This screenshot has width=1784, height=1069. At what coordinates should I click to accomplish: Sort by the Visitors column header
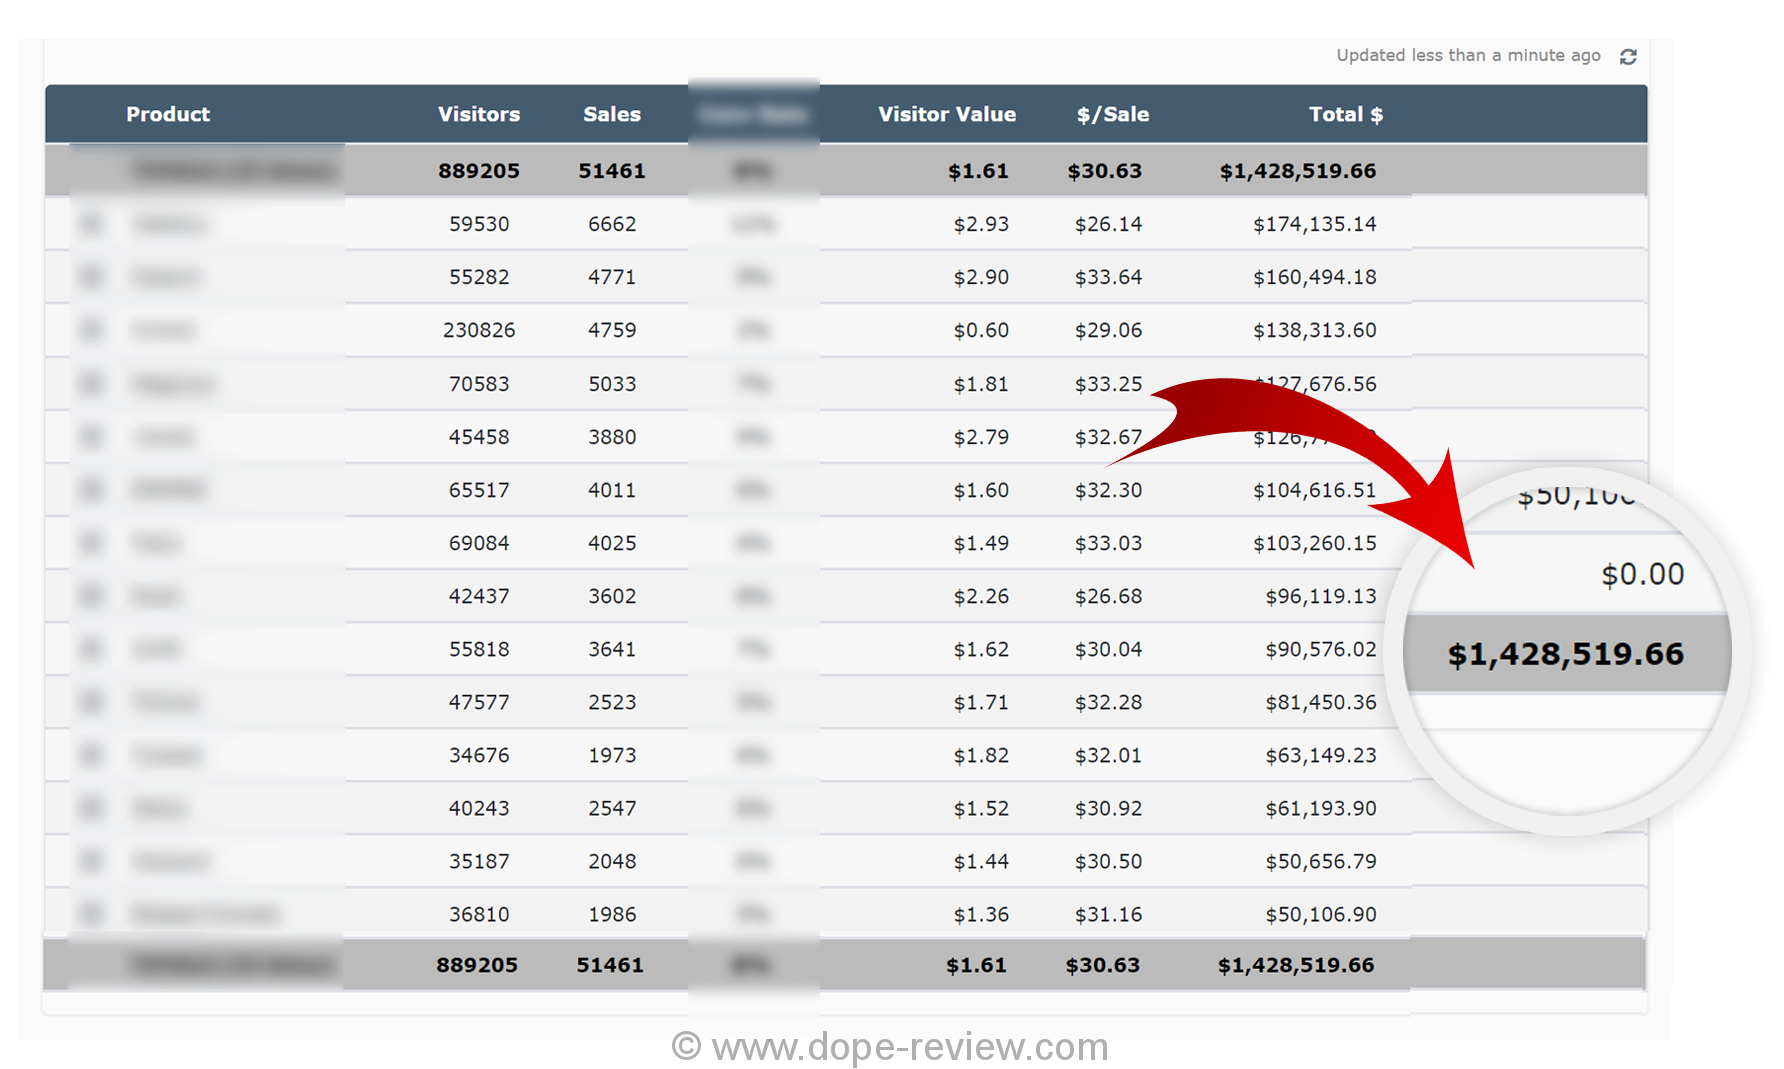tap(479, 115)
